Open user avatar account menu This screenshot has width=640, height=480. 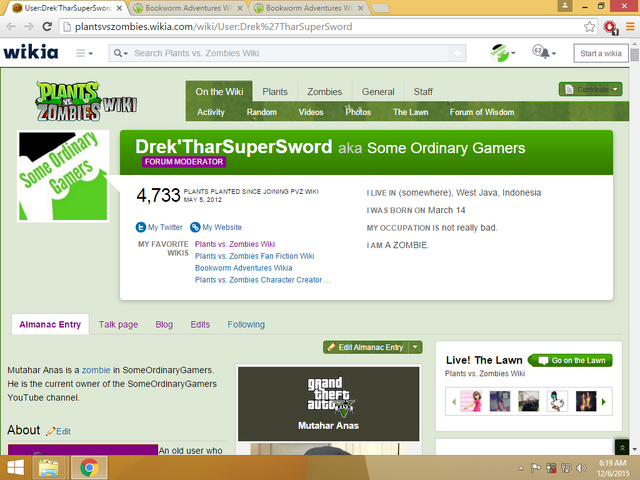pos(502,53)
